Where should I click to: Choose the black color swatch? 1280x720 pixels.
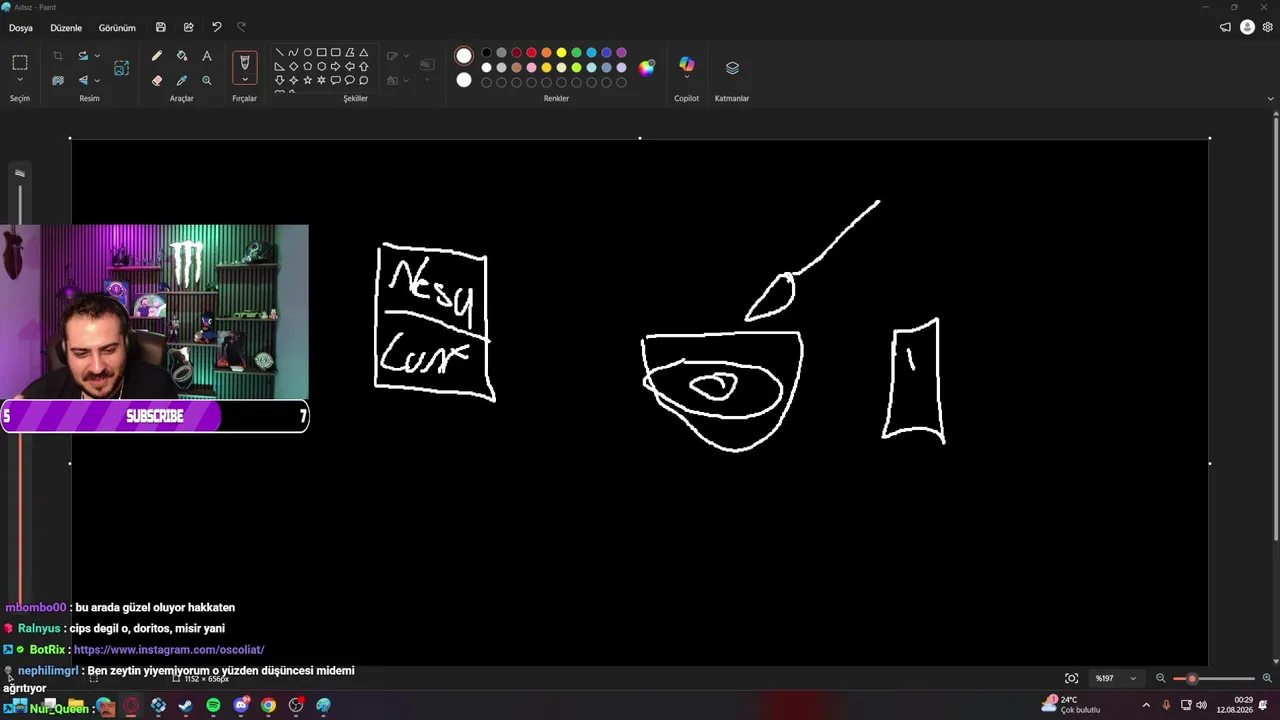[x=486, y=53]
